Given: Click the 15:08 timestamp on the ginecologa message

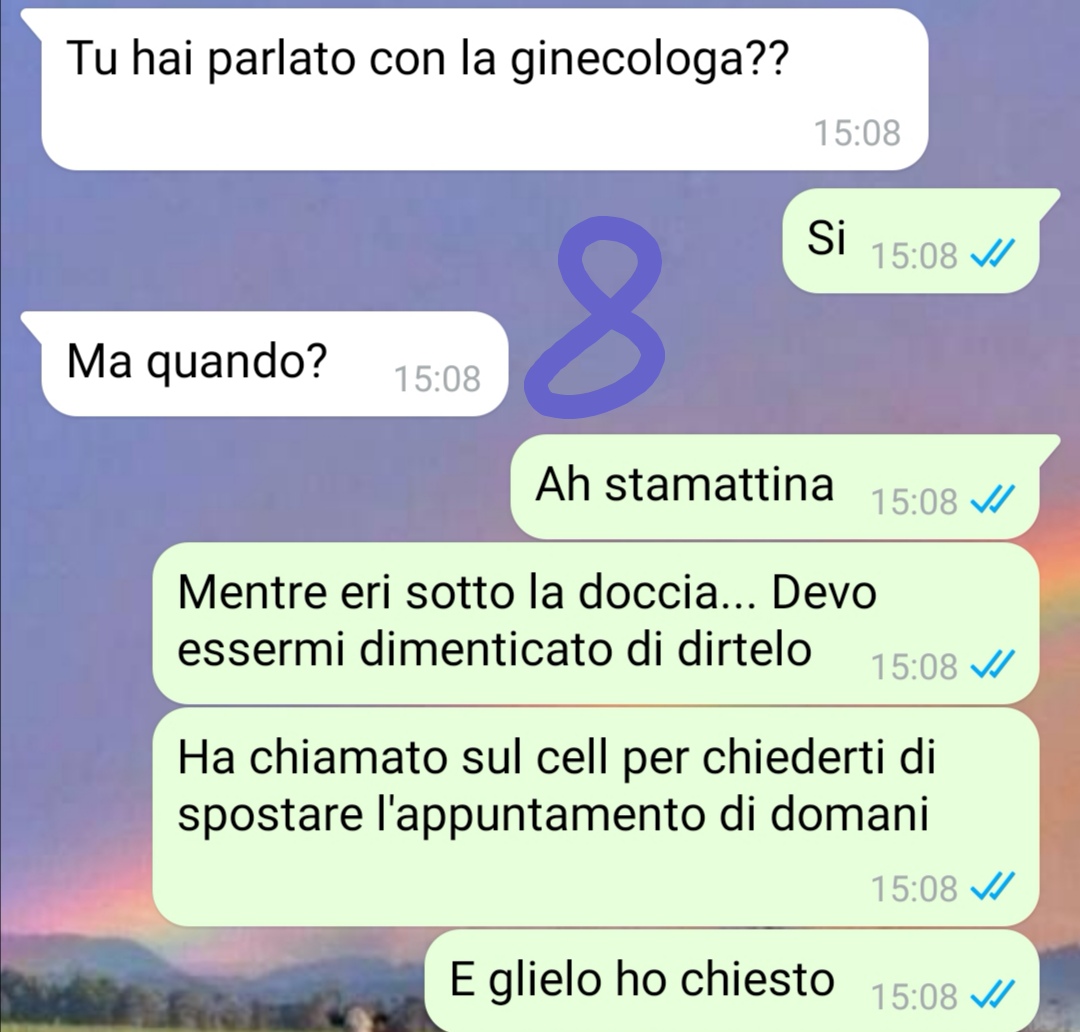Looking at the screenshot, I should (858, 133).
